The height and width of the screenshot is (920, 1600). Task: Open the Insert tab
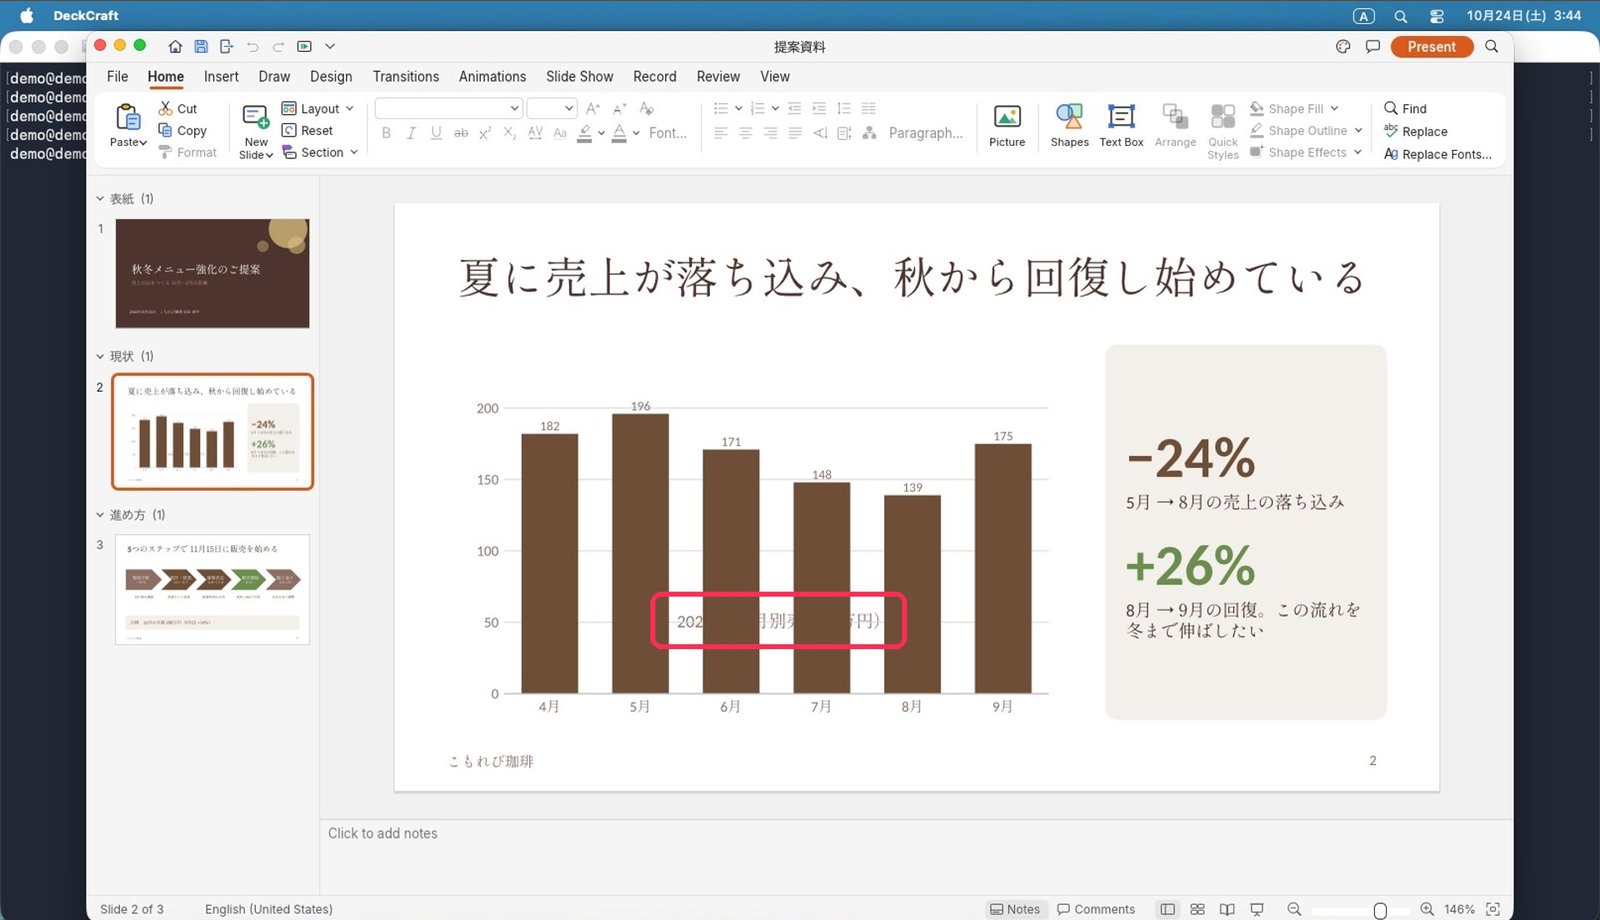221,76
